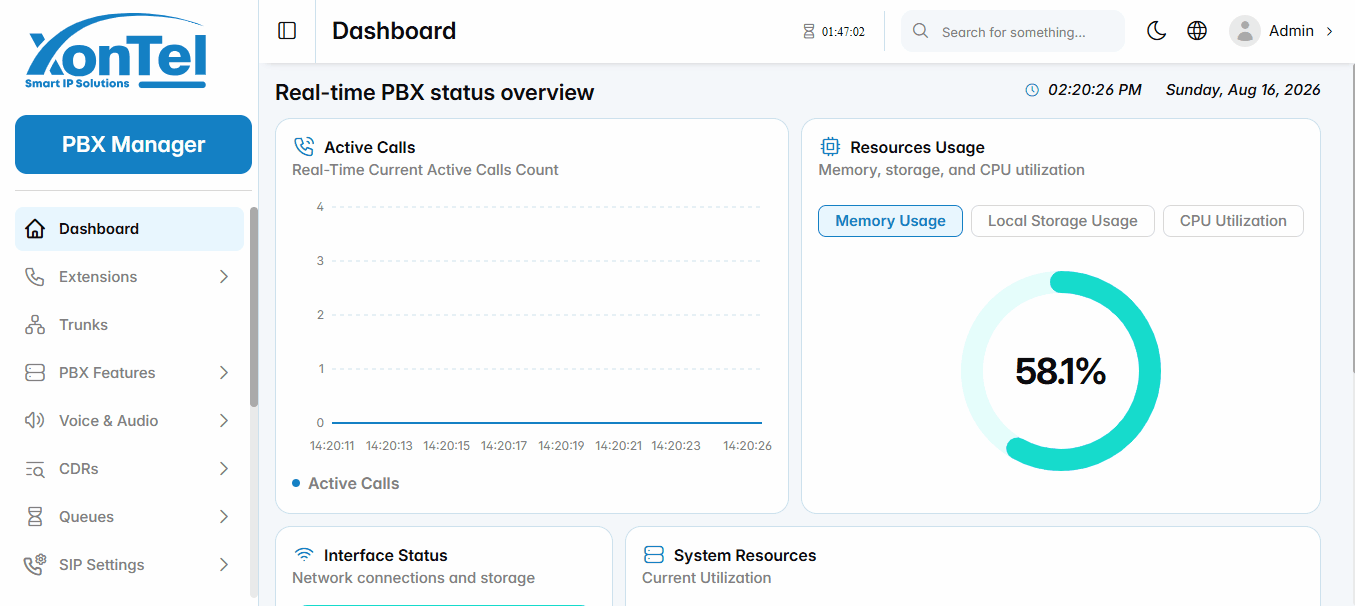Click the 'Current Utilization' subtitle
Viewport: 1355px width, 606px height.
point(707,578)
